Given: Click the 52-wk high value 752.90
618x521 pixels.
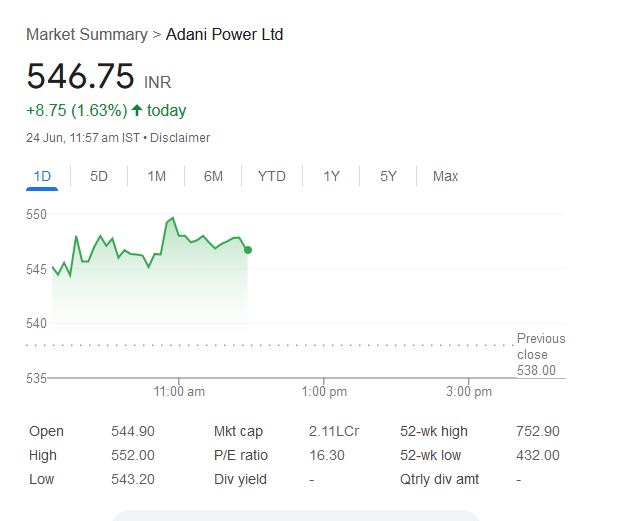Looking at the screenshot, I should [x=538, y=432].
